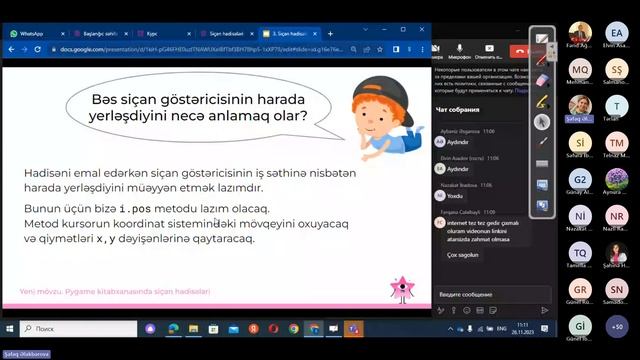Toggle the Chrome side panel icon
Image resolution: width=640 pixels, height=360 pixels.
click(x=396, y=49)
